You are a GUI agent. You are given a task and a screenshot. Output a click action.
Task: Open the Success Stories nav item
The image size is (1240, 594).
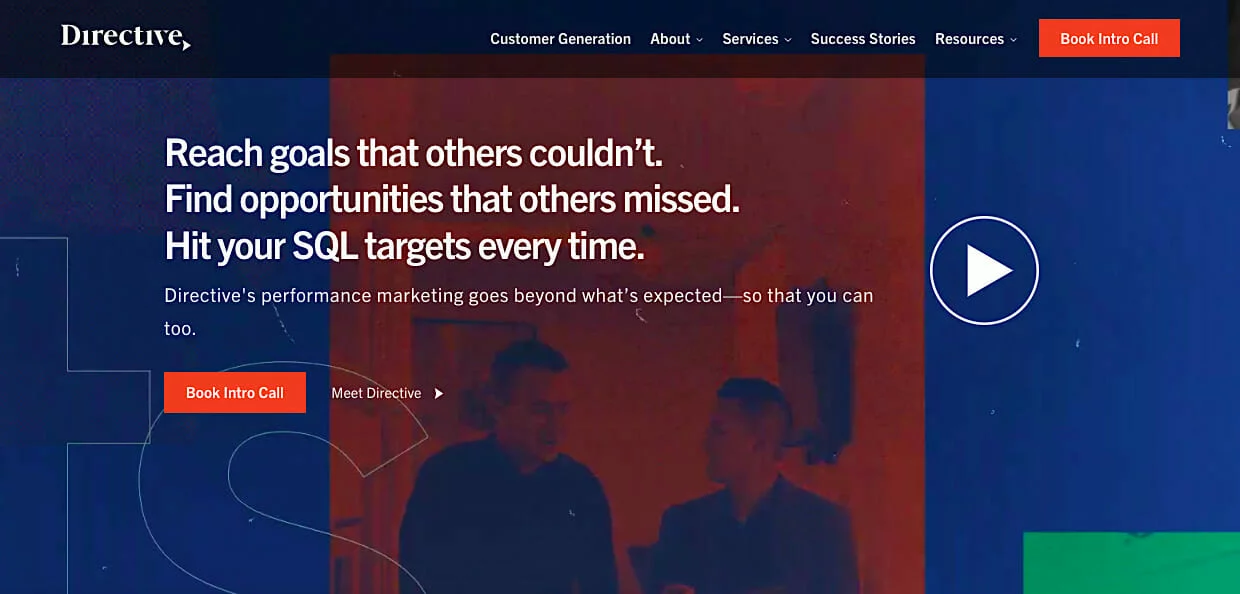point(863,39)
